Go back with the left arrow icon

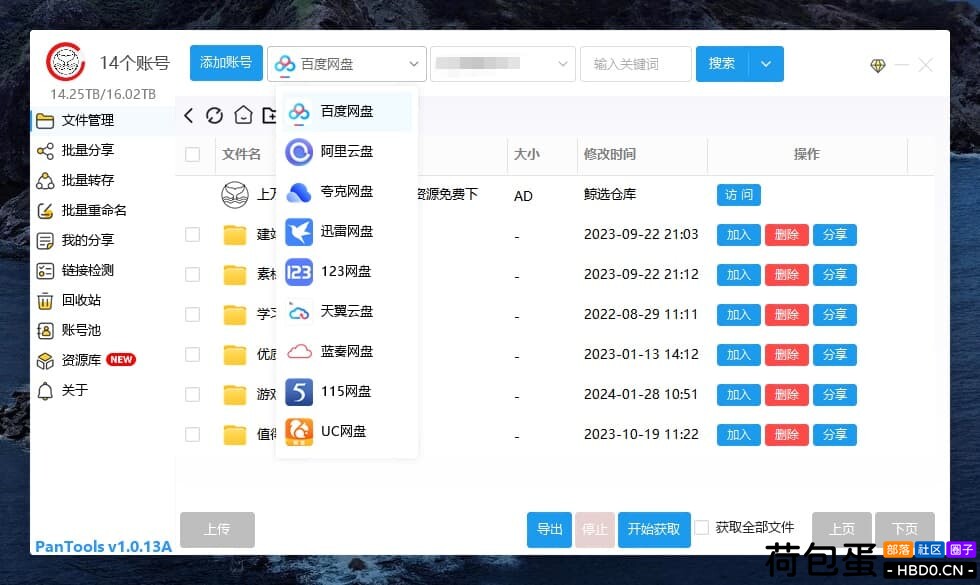coord(188,115)
